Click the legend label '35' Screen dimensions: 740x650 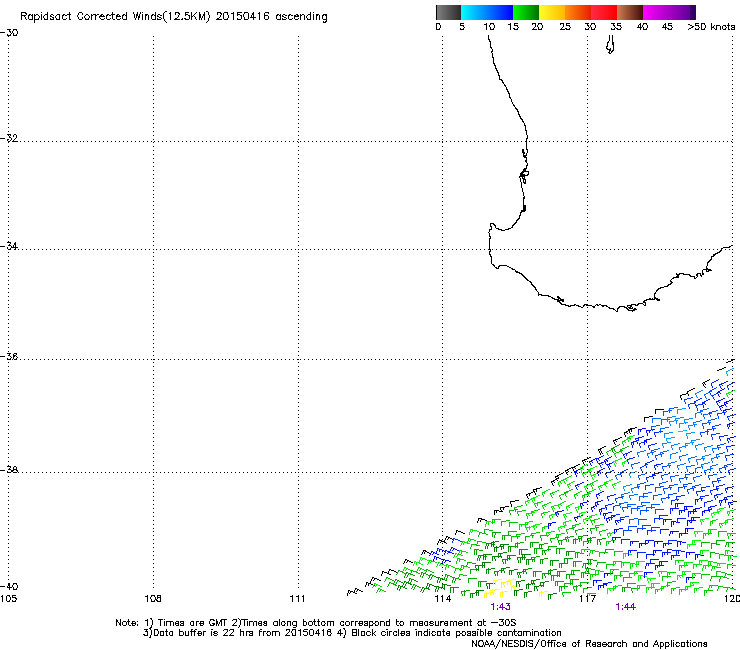pyautogui.click(x=616, y=27)
